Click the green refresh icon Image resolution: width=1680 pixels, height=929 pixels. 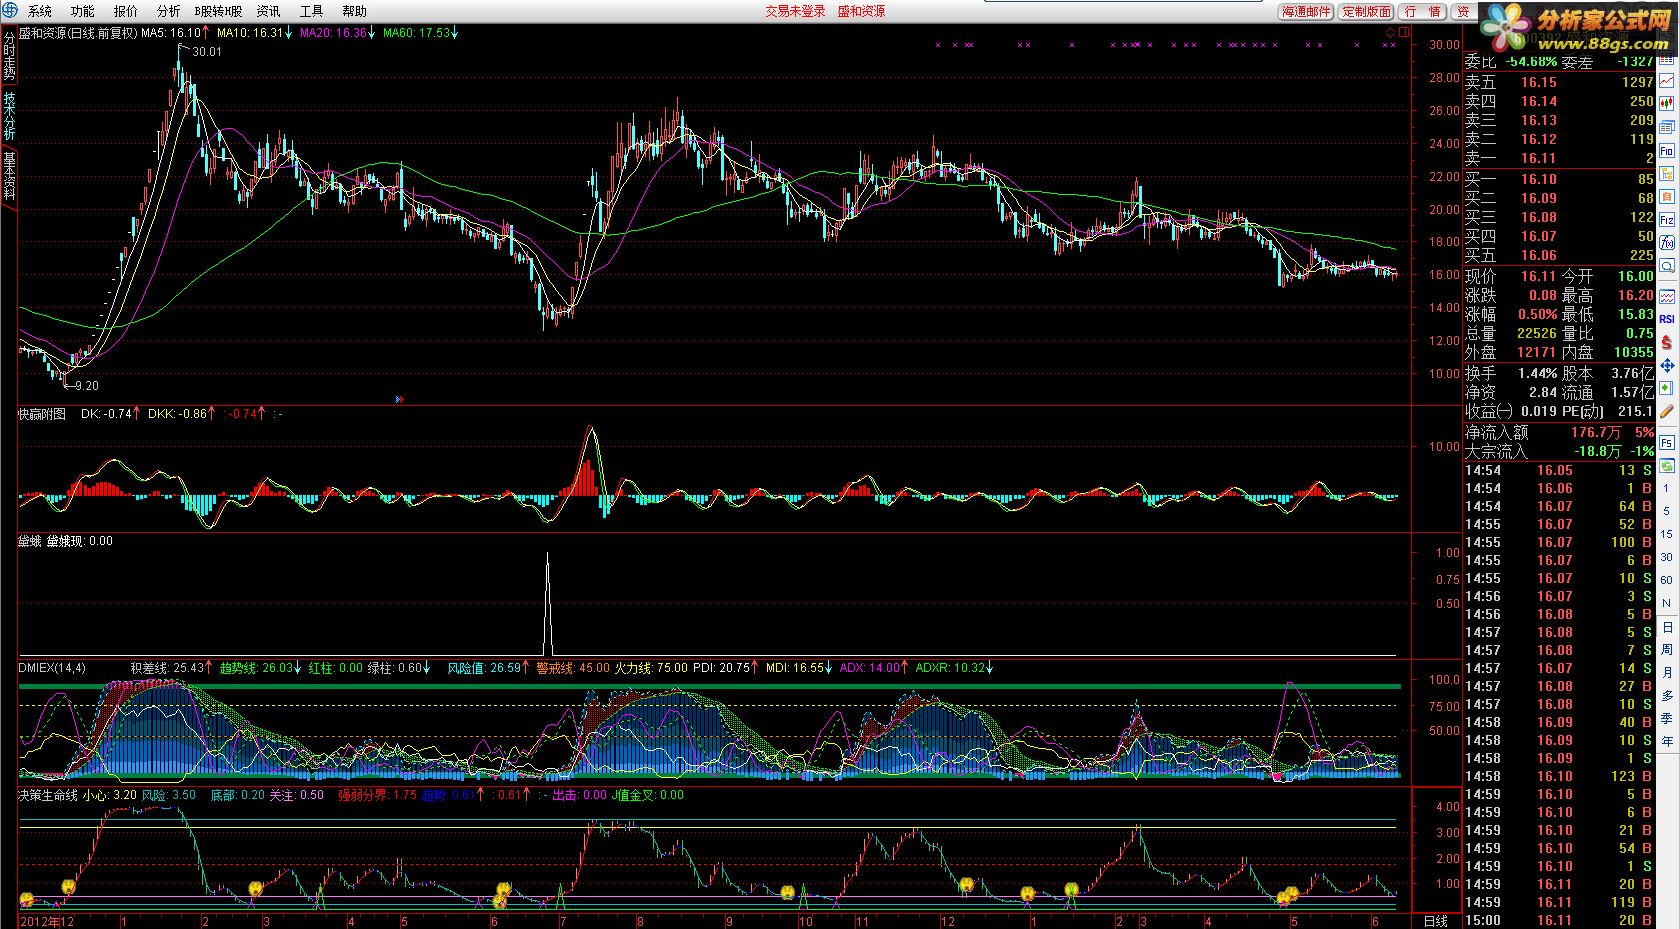click(1667, 465)
